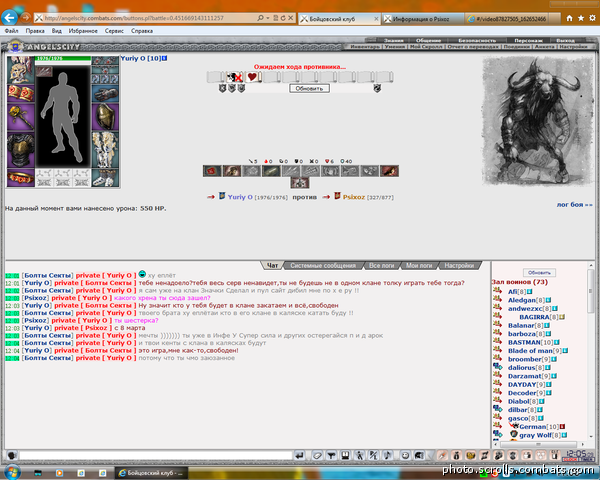Use the fourth combat skill icon
This screenshot has height=480, width=600.
coord(271,171)
